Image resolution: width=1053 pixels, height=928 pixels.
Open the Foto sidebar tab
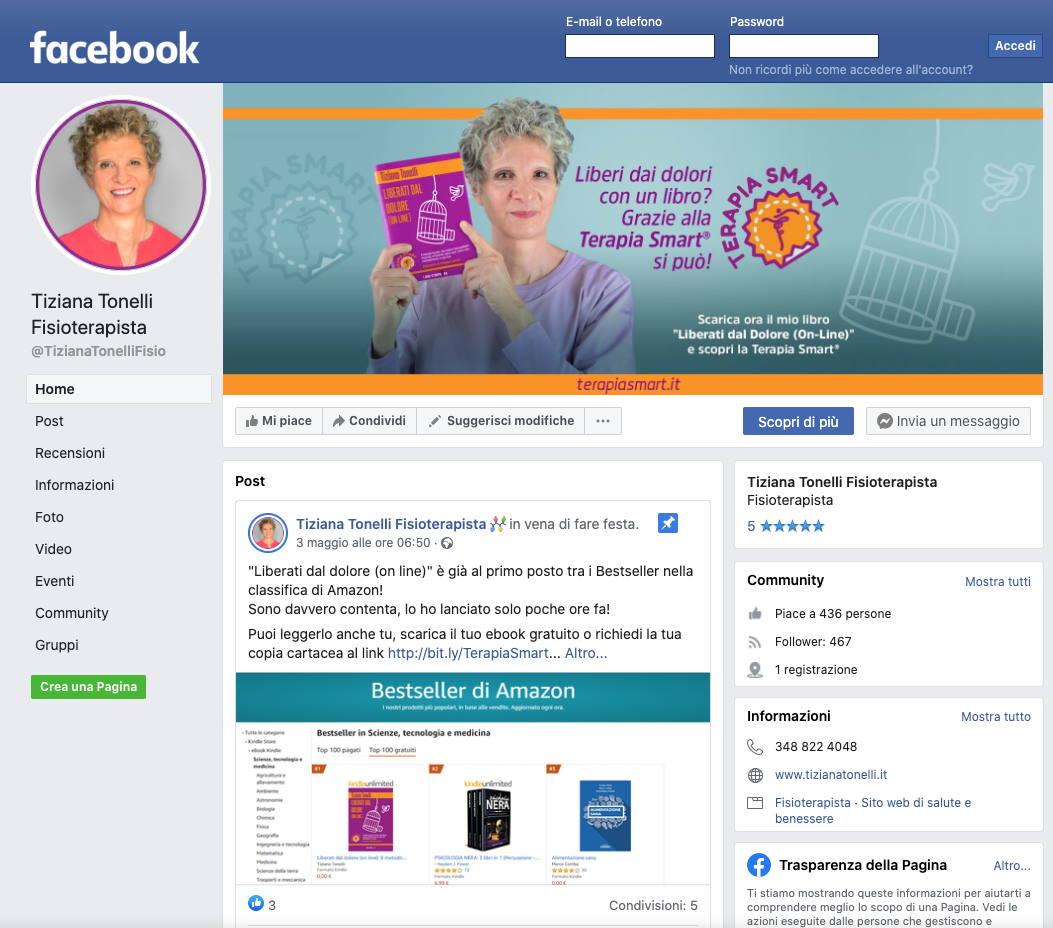[49, 517]
